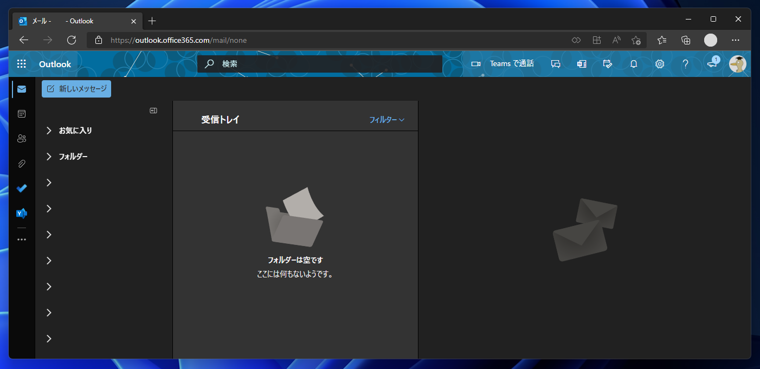Open tracking prevention icon in address bar
The width and height of the screenshot is (760, 369).
click(x=576, y=40)
